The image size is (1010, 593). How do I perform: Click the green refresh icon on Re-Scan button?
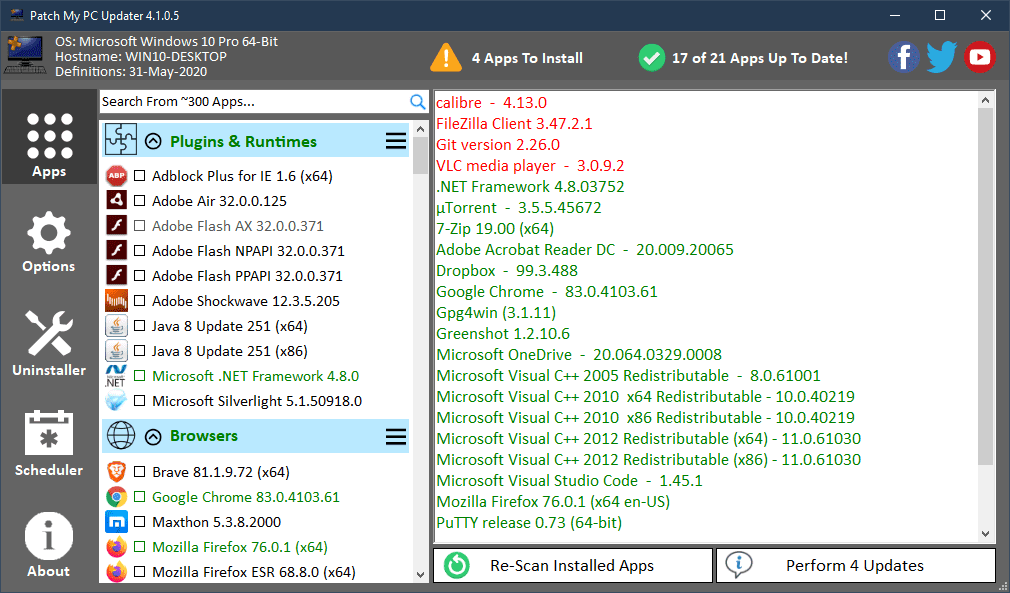(456, 565)
